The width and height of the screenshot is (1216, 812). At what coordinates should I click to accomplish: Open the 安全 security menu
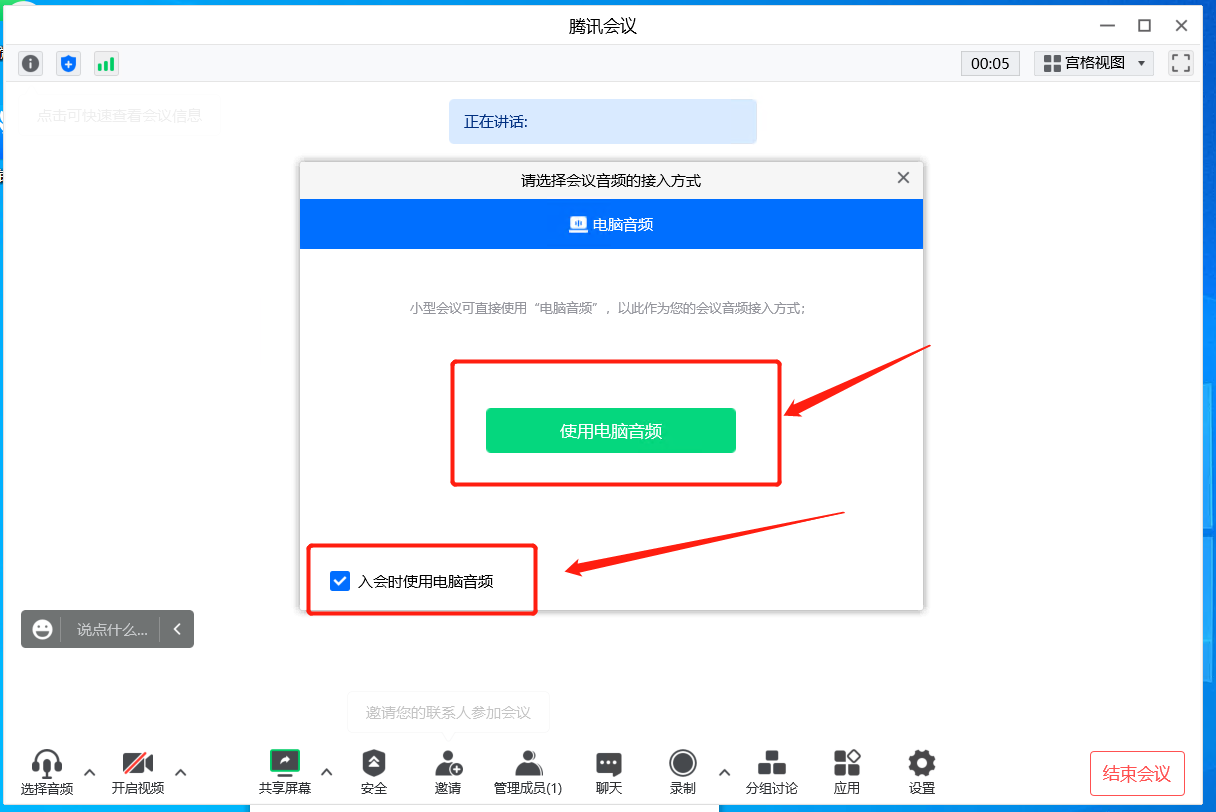(x=374, y=772)
